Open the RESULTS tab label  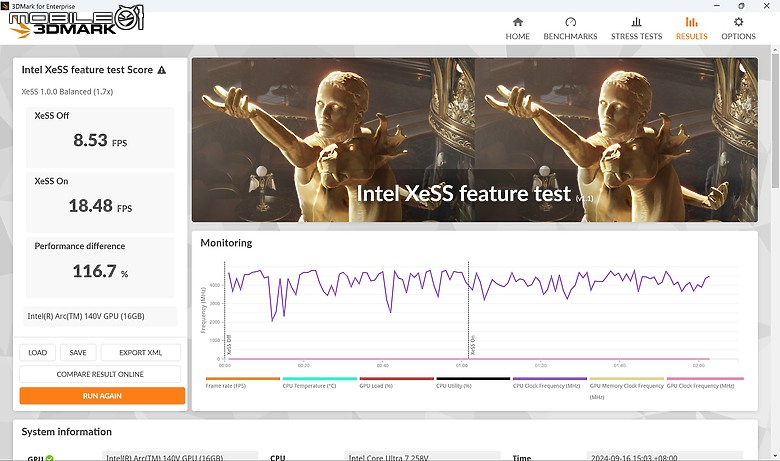[691, 36]
